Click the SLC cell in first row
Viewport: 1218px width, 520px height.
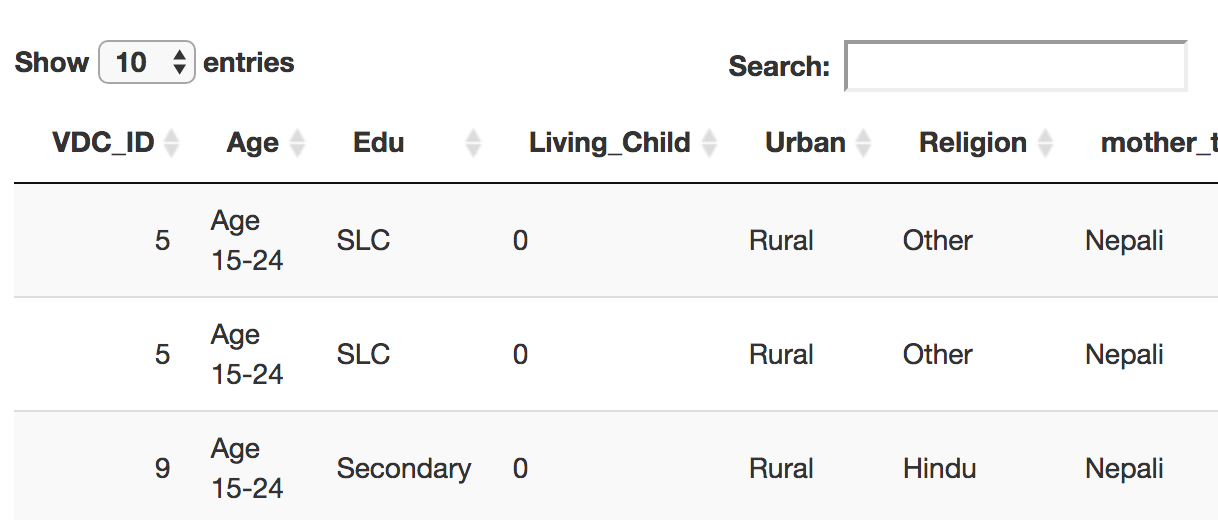[x=363, y=240]
